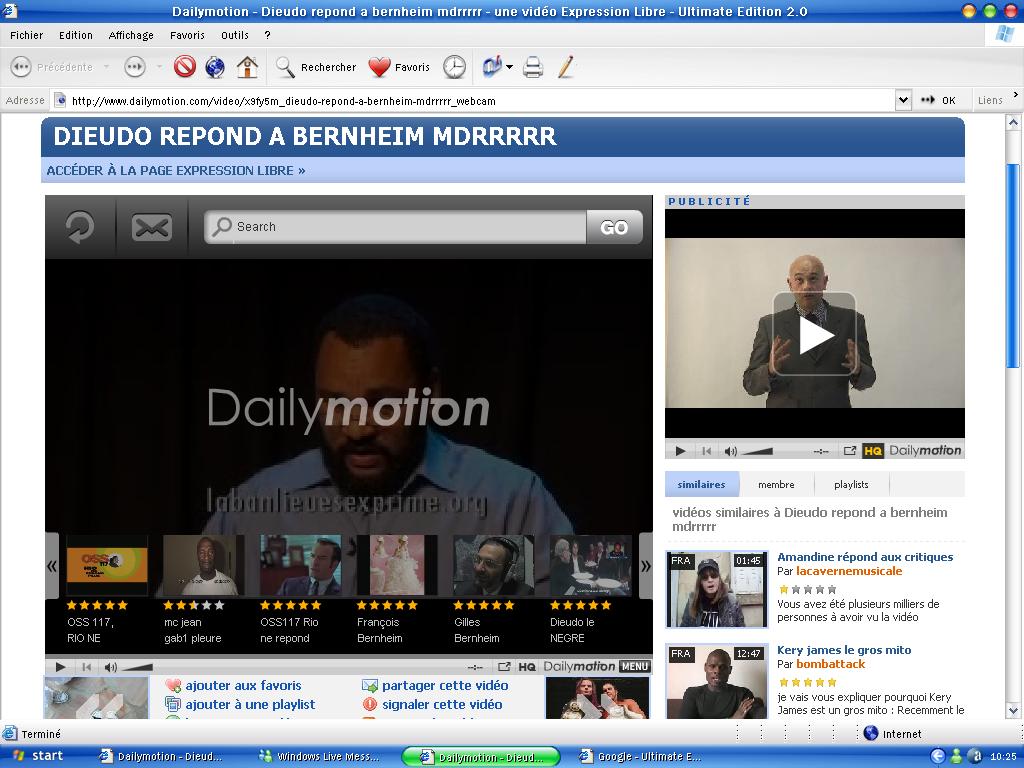1024x768 pixels.
Task: Open browsing history clock icon
Action: tap(455, 67)
